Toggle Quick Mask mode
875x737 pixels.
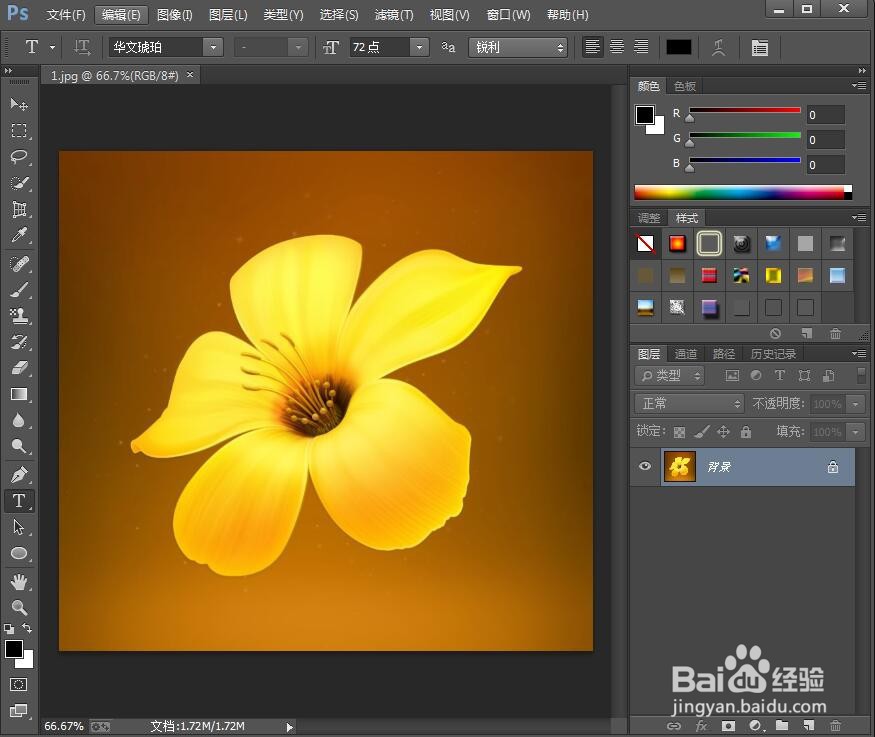(x=18, y=685)
